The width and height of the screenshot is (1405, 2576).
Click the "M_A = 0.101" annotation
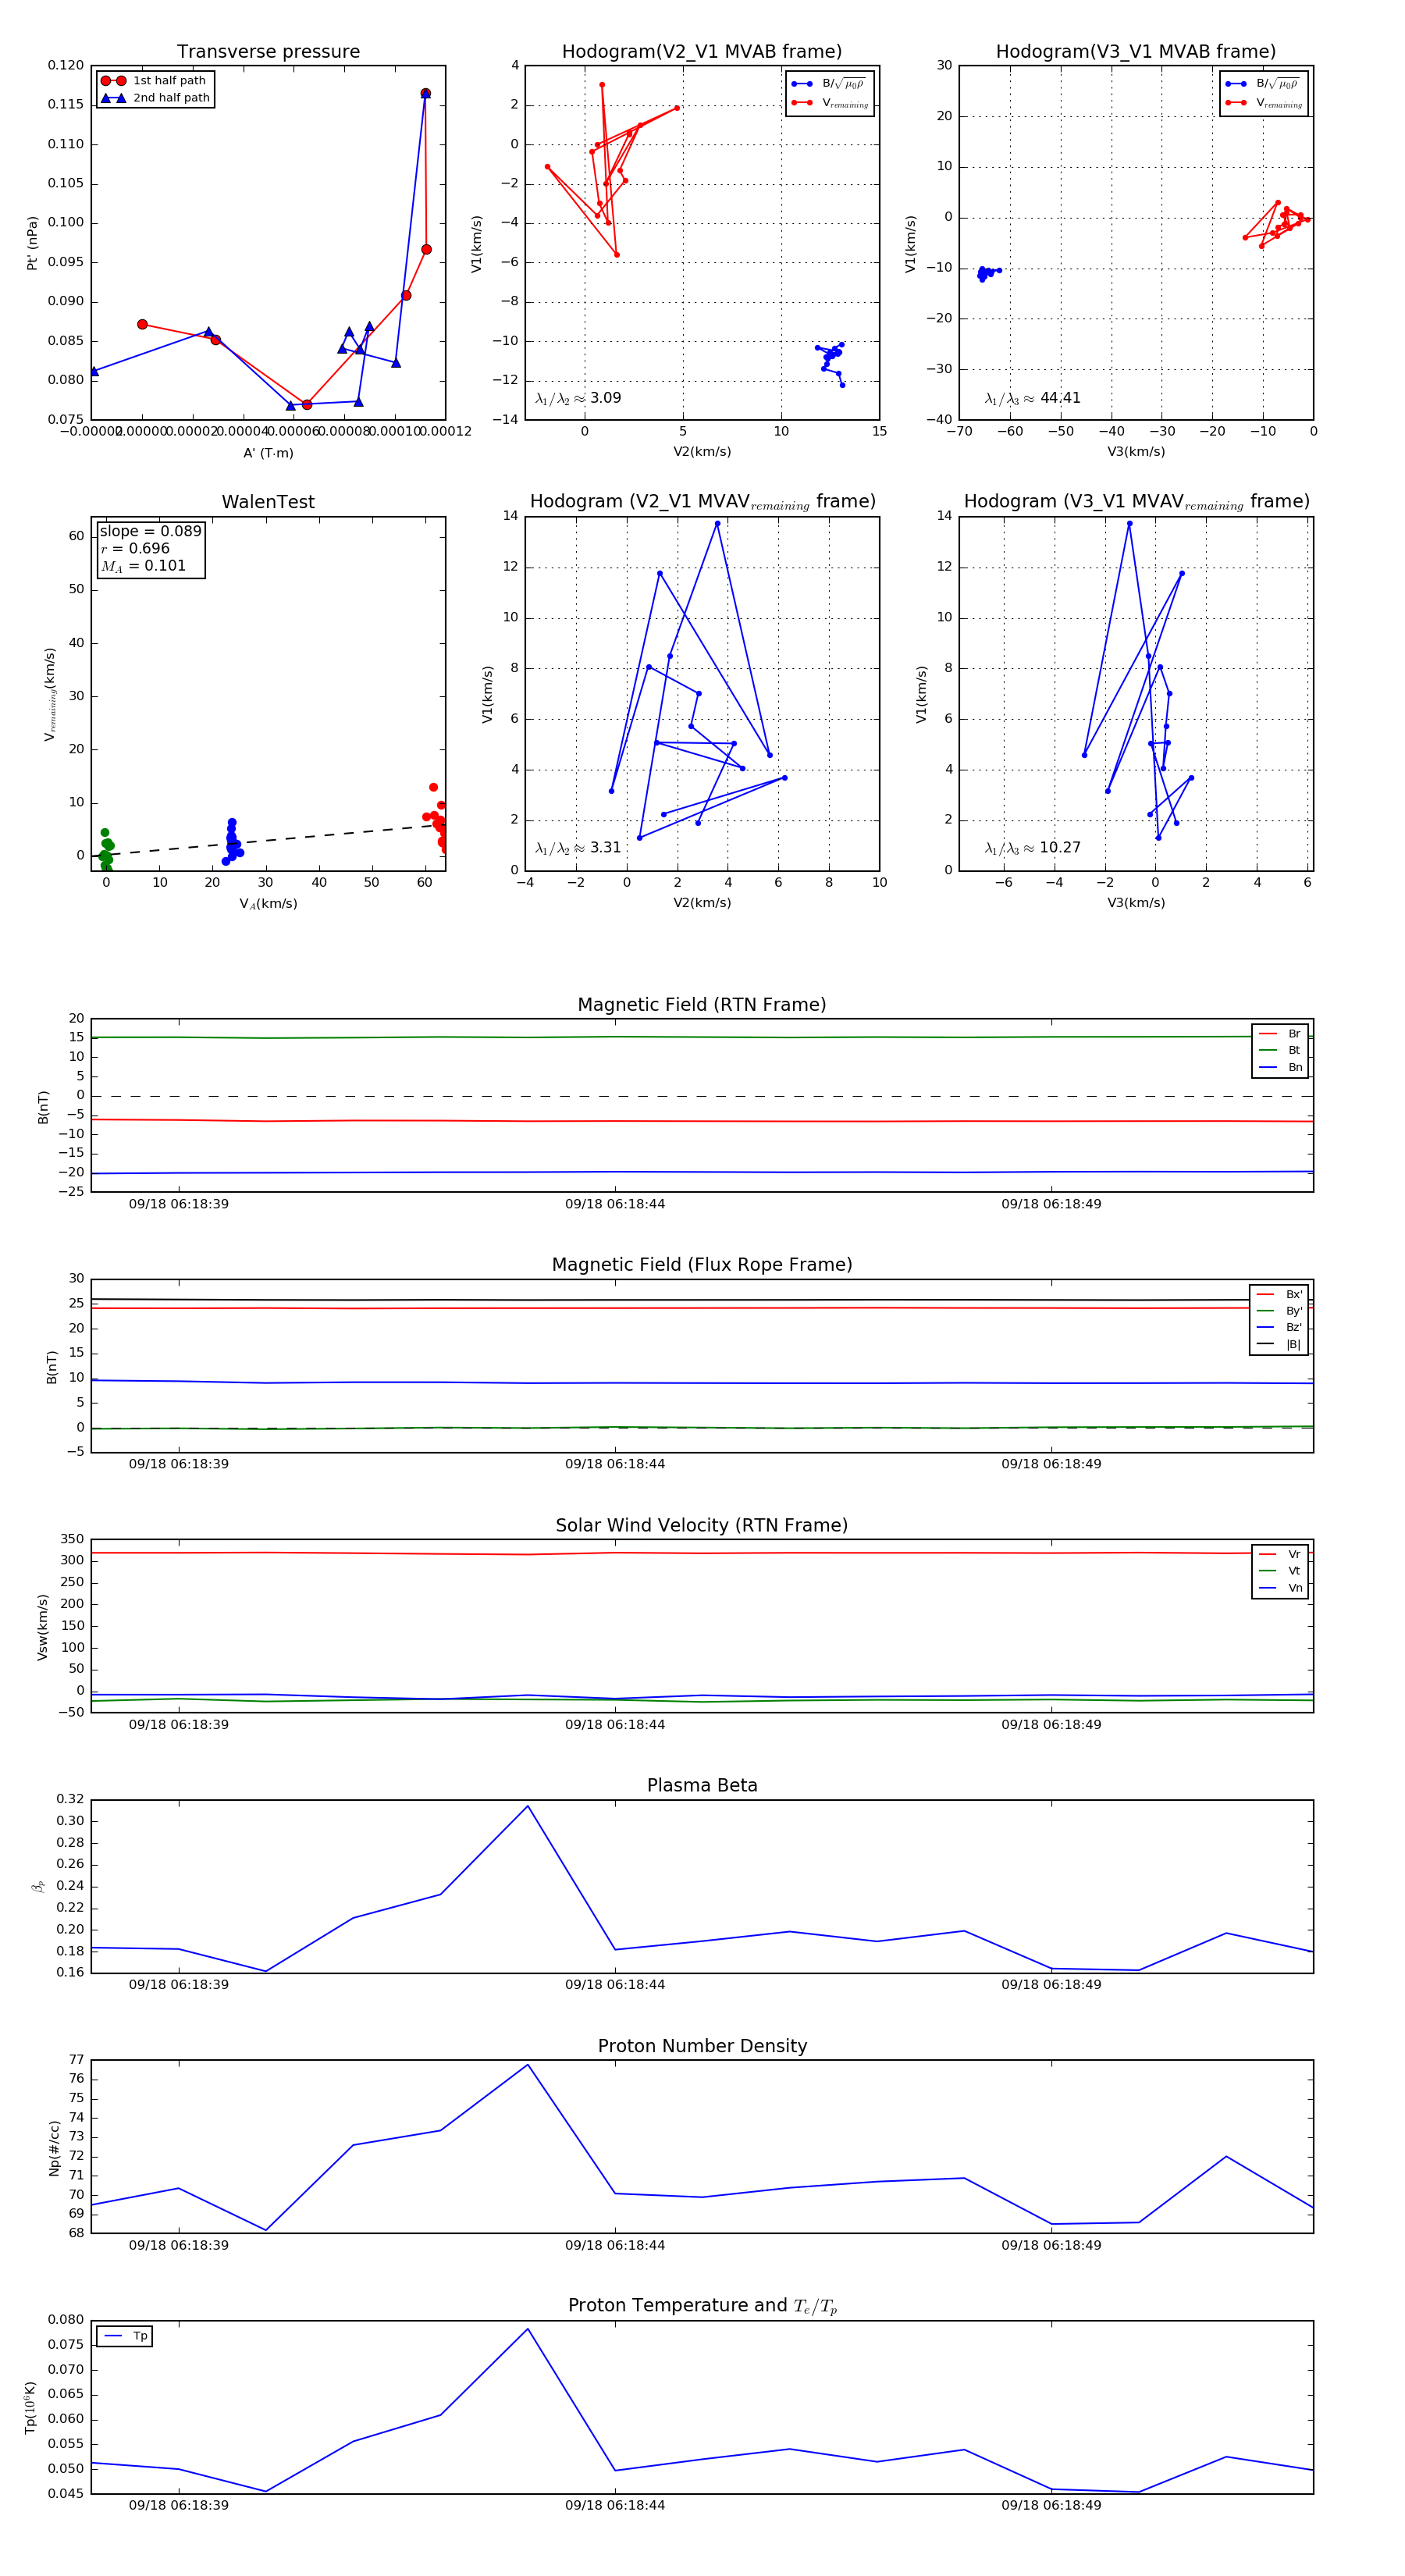[143, 566]
